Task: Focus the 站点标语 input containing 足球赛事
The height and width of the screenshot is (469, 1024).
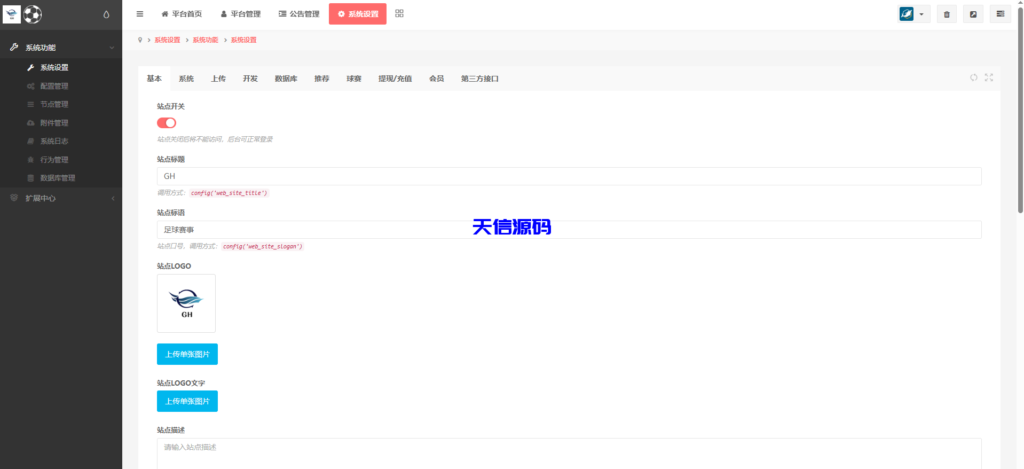Action: 569,229
